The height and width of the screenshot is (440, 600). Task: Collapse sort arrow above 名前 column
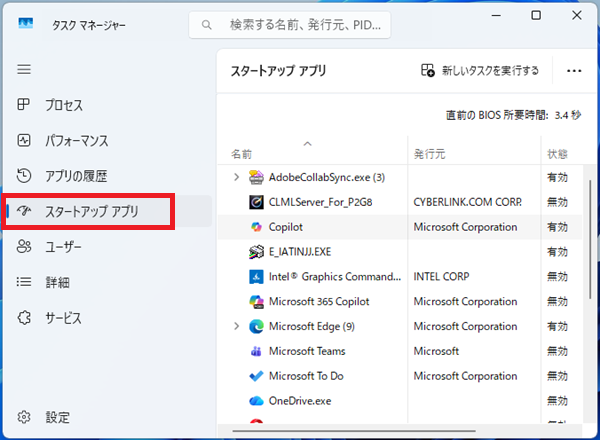(x=307, y=142)
